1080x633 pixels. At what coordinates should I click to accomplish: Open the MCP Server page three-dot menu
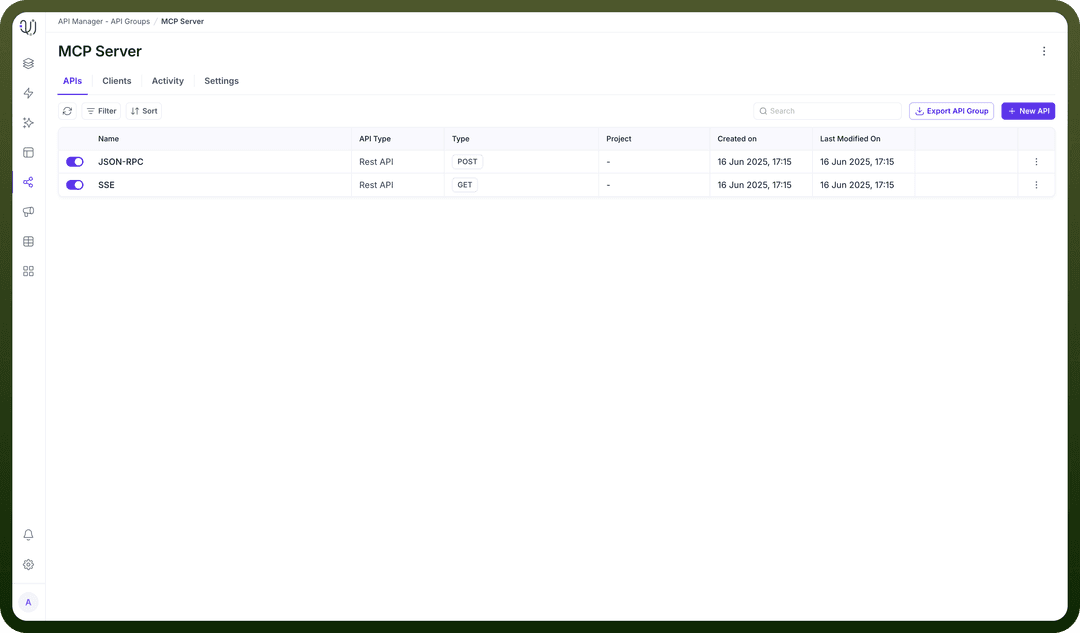tap(1043, 51)
